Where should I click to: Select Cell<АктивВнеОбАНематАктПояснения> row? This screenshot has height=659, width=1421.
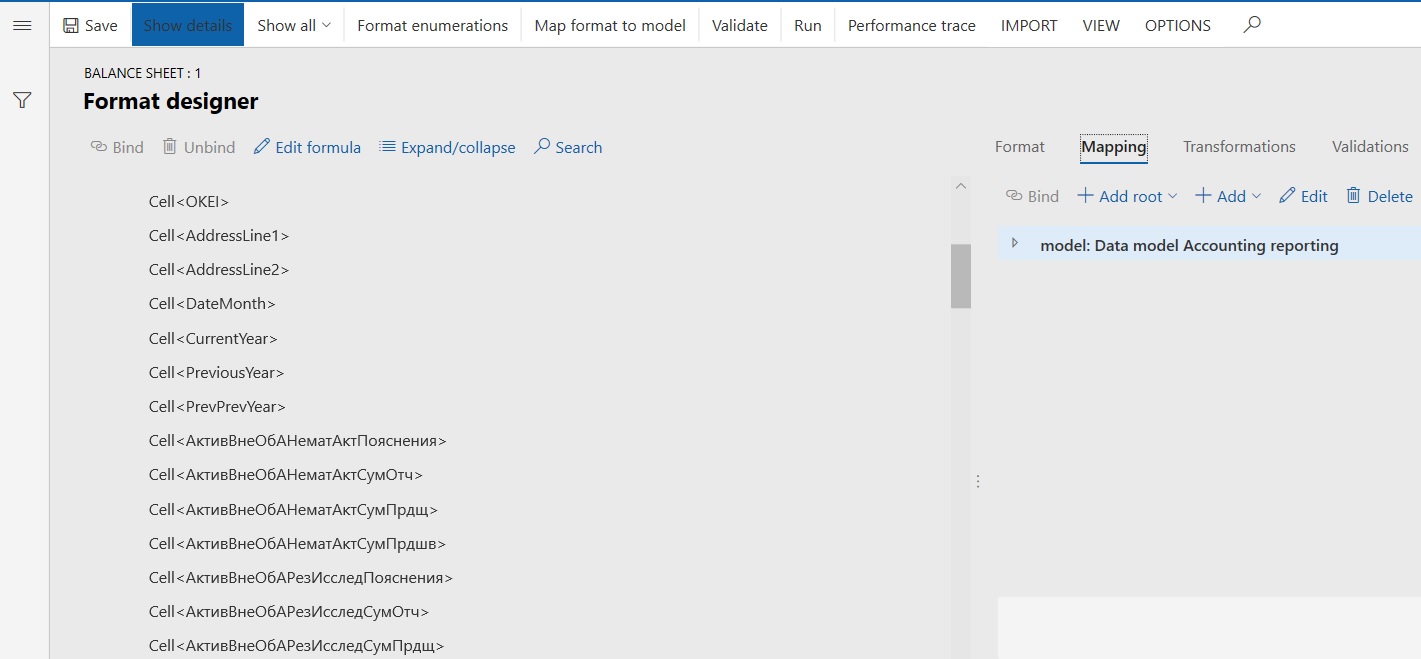pyautogui.click(x=297, y=440)
